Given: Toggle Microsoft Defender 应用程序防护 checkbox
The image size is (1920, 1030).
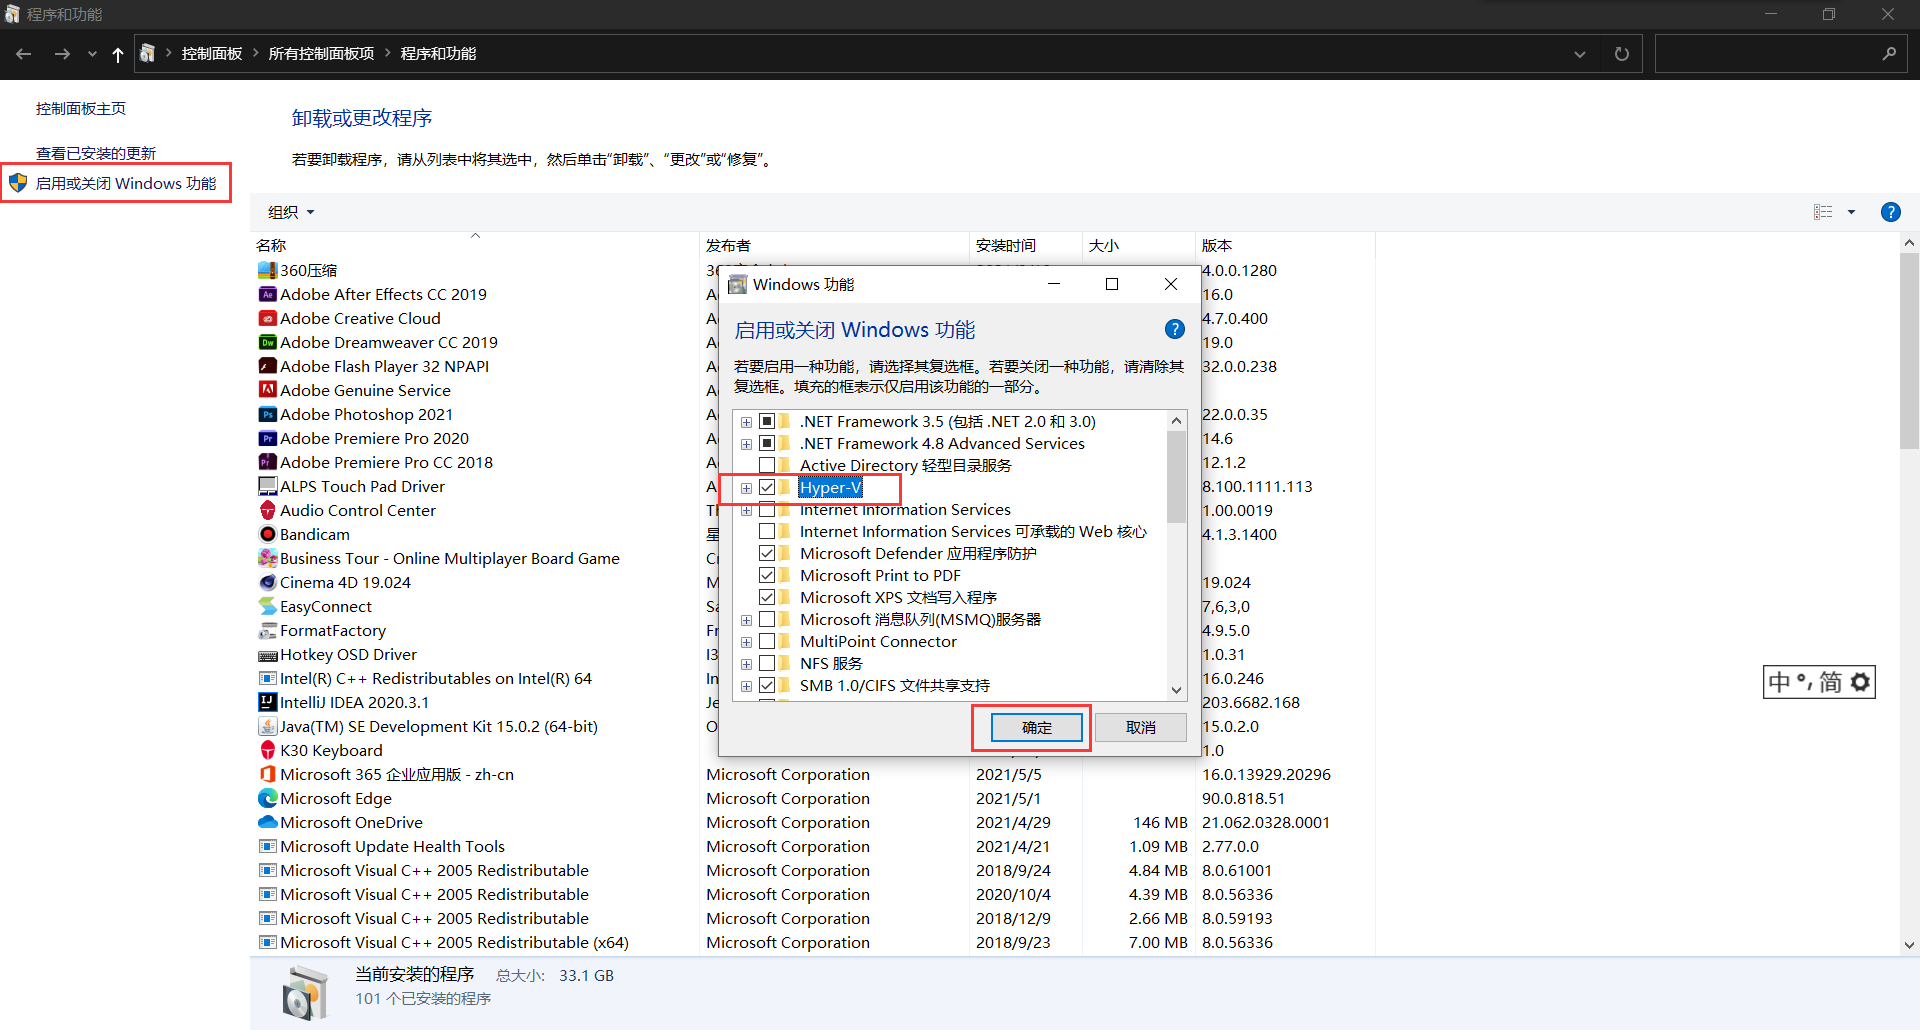Looking at the screenshot, I should click(767, 553).
